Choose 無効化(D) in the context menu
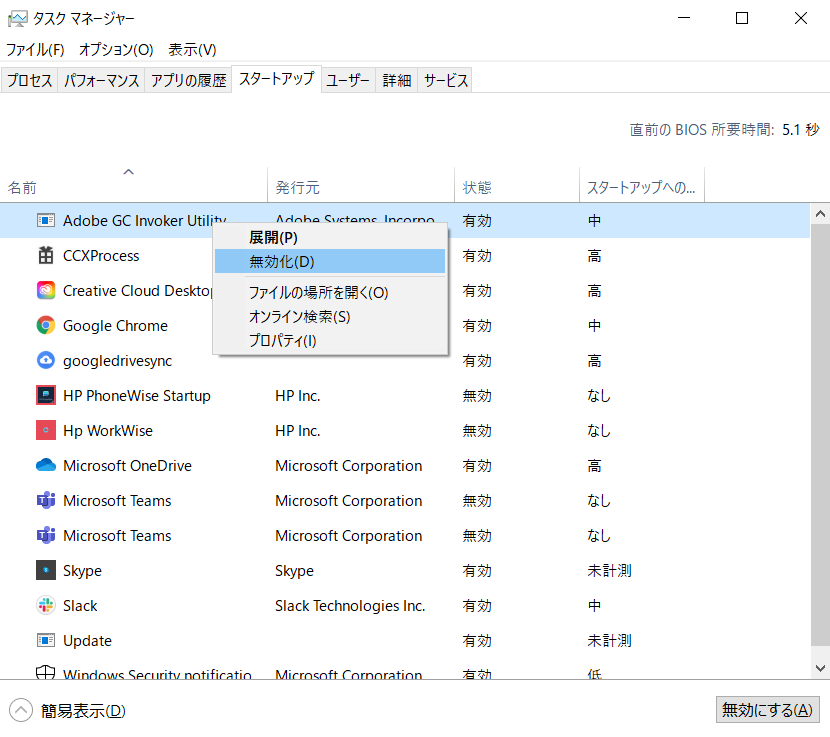Image resolution: width=830 pixels, height=737 pixels. coord(330,262)
